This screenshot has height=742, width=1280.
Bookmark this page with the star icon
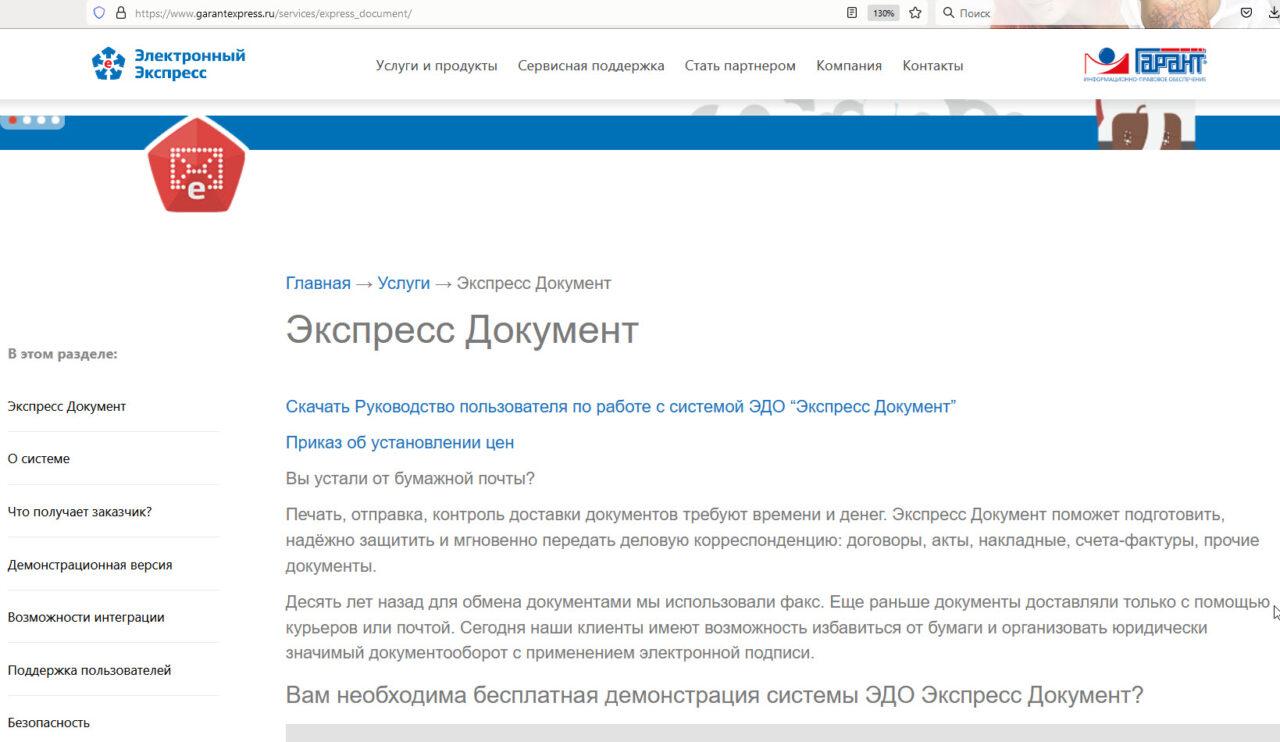(915, 13)
